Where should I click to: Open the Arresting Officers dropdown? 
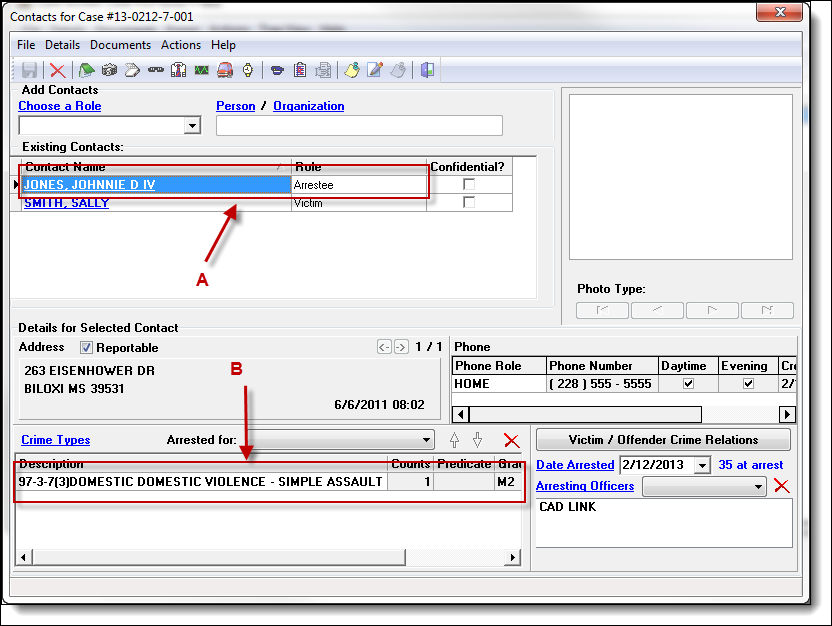(758, 487)
